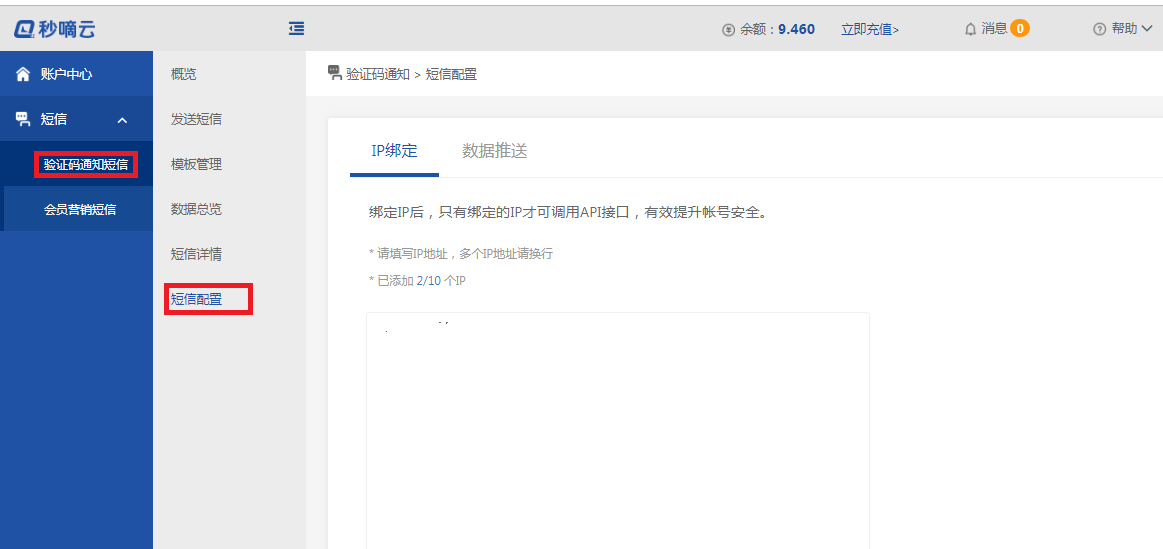Screen dimensions: 1163x549
Task: Click the chat icon beside 短信
Action: coord(23,119)
